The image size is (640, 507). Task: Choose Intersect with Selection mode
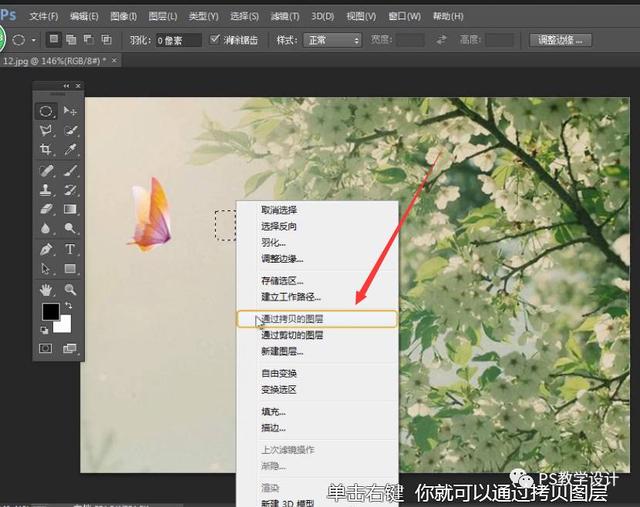click(106, 40)
